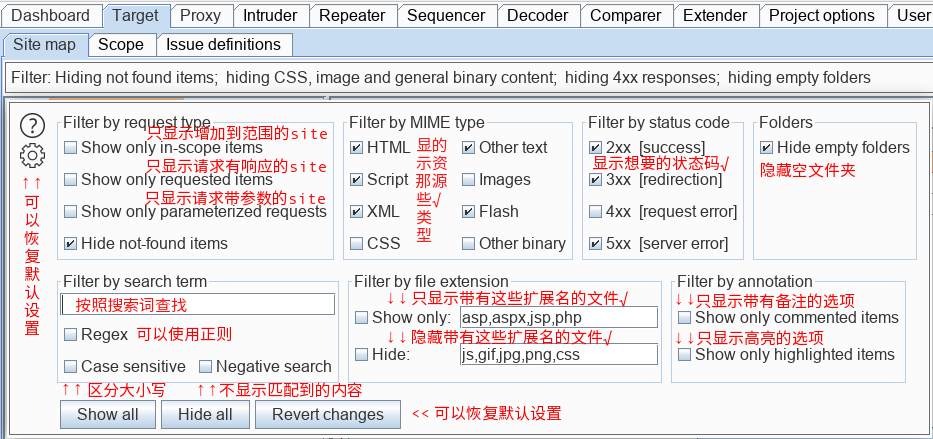Select the Site map sub-tab
Viewport: 933px width, 439px height.
pos(45,45)
